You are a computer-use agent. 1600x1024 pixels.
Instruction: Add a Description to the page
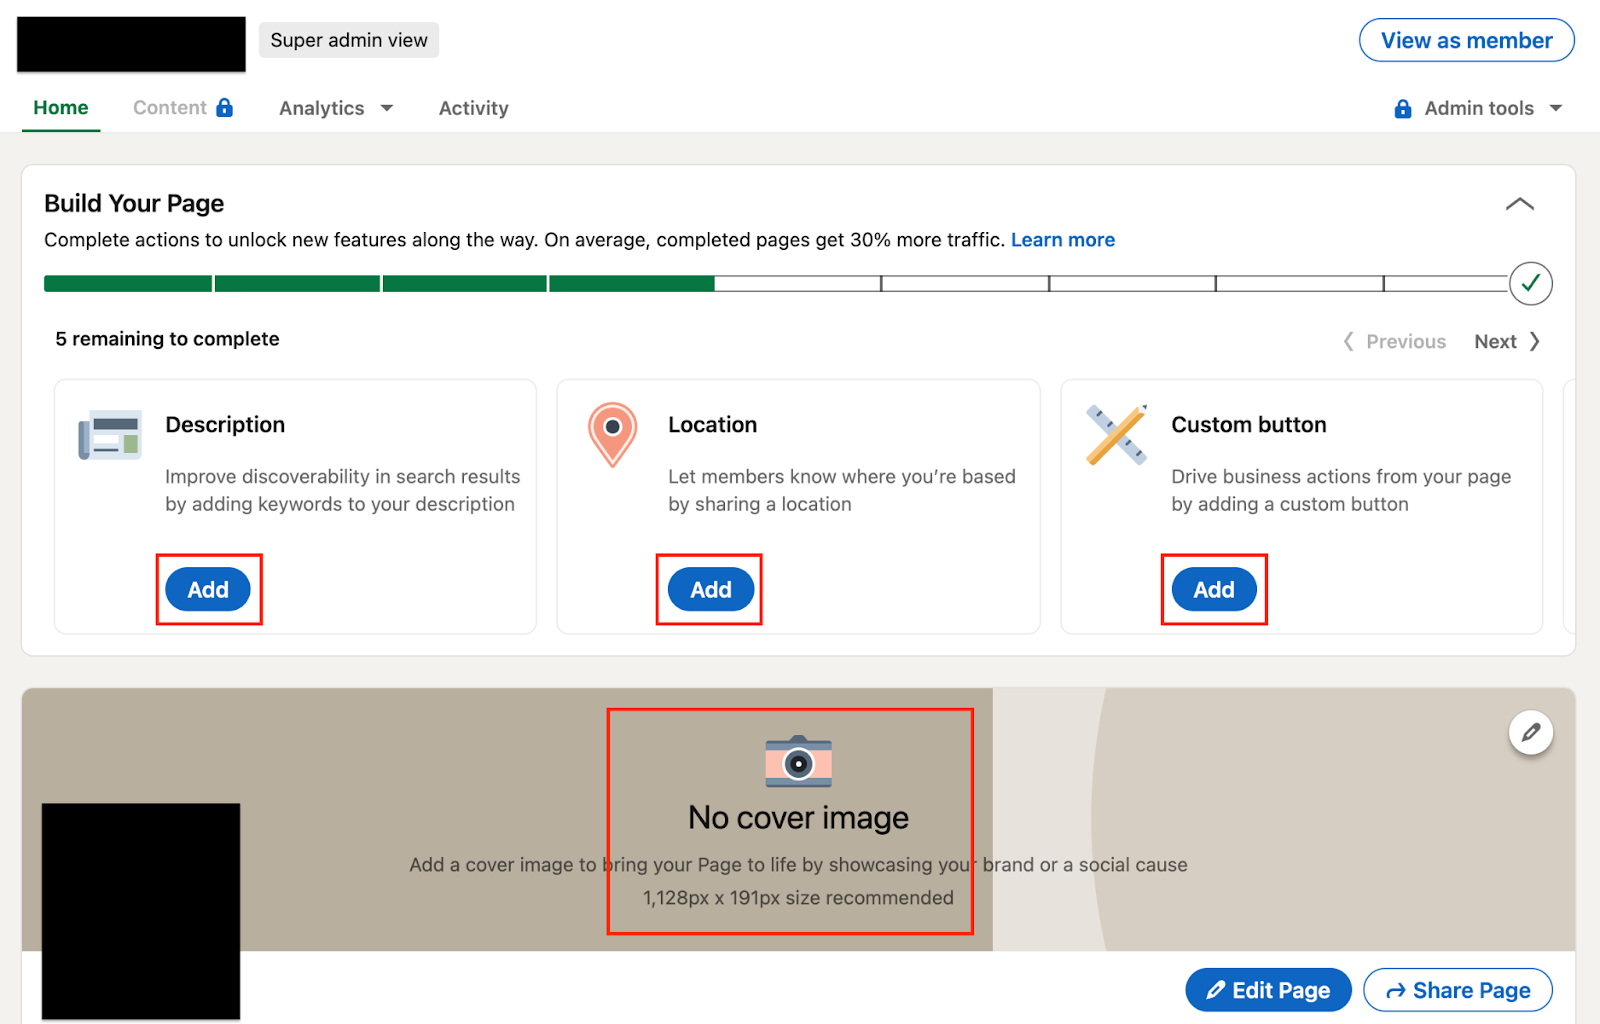pos(208,590)
